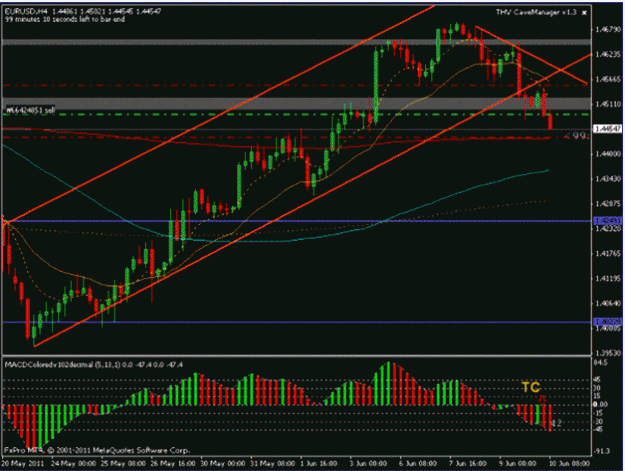Click price axis label 1.41195
Image resolution: width=625 pixels, height=471 pixels.
coord(608,279)
